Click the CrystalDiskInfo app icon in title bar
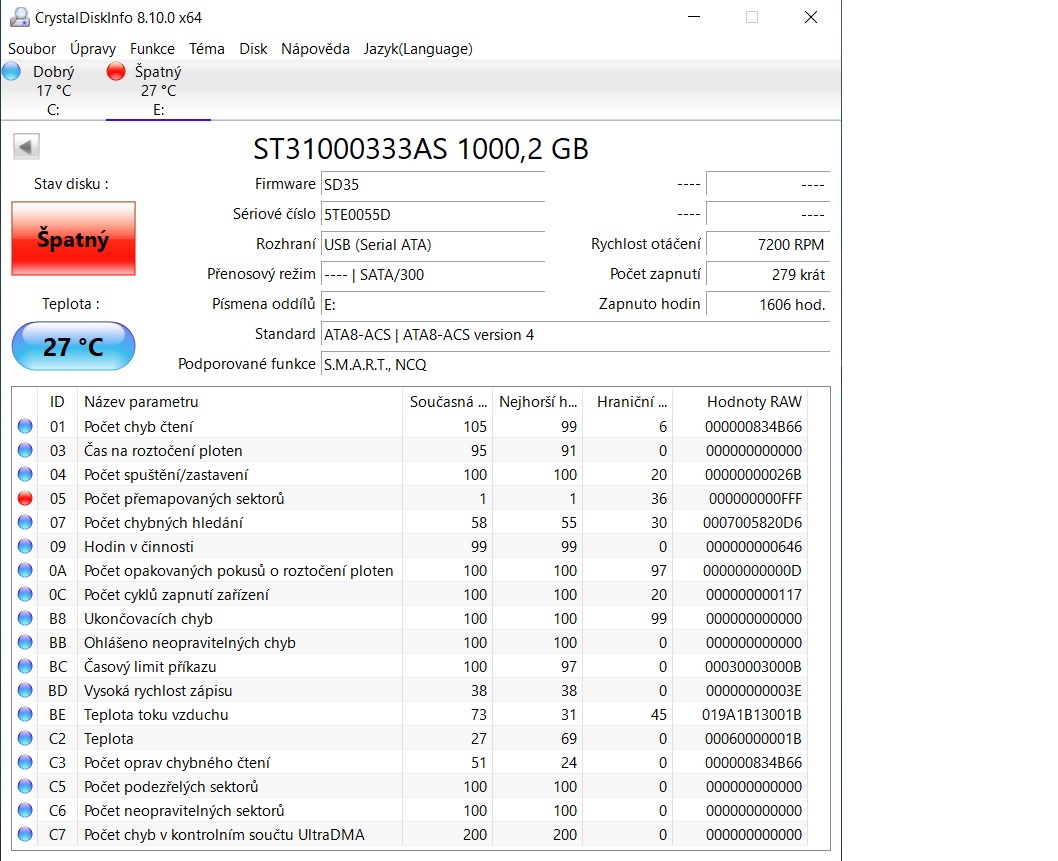1058x861 pixels. (20, 18)
